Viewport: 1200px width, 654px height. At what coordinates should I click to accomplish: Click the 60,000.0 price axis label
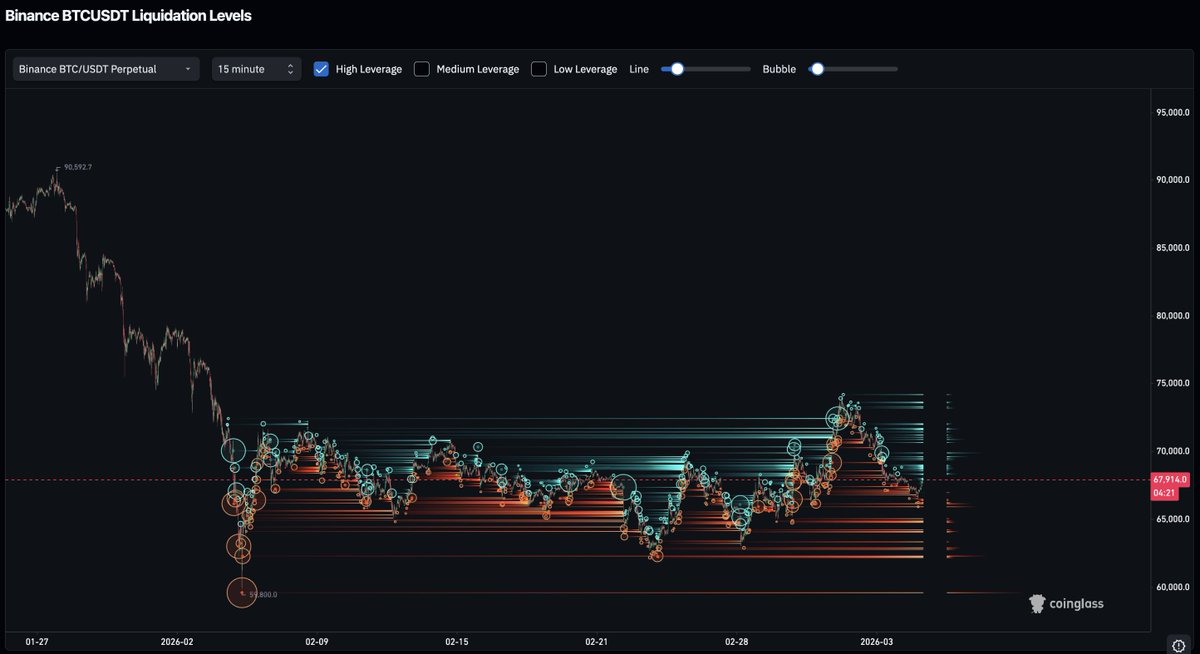pyautogui.click(x=1173, y=587)
